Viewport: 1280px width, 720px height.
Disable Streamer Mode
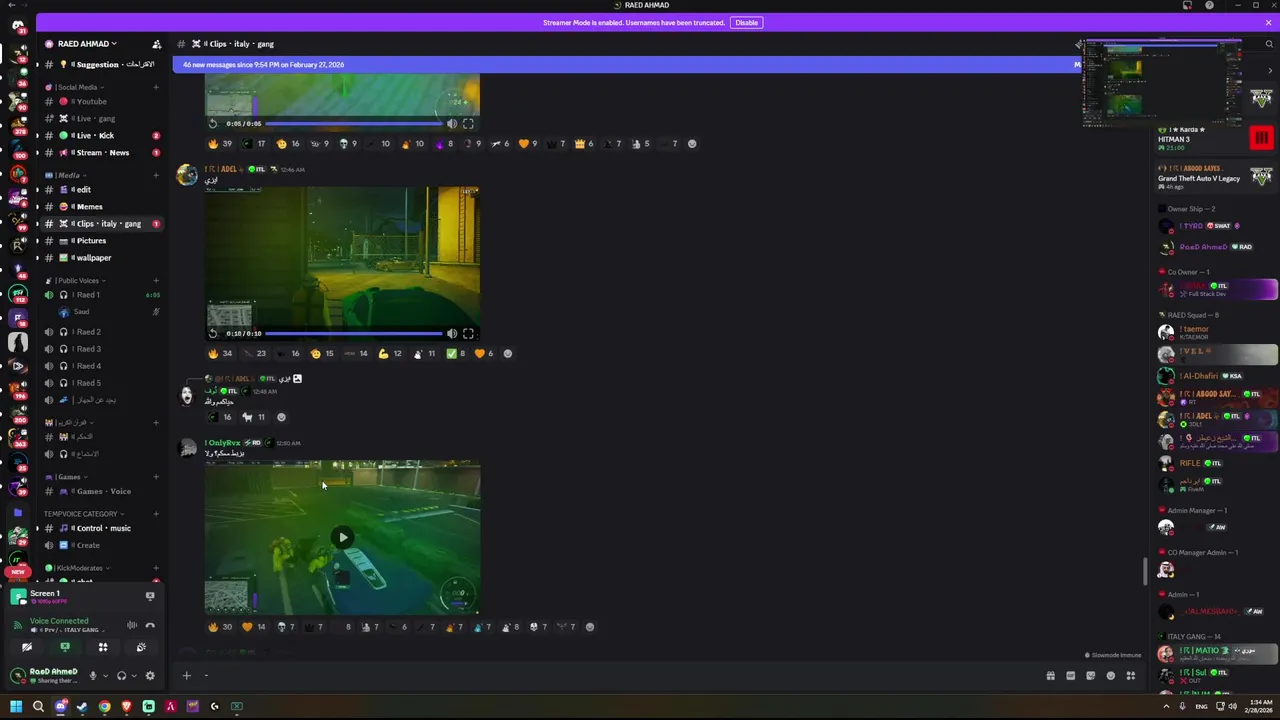[747, 22]
